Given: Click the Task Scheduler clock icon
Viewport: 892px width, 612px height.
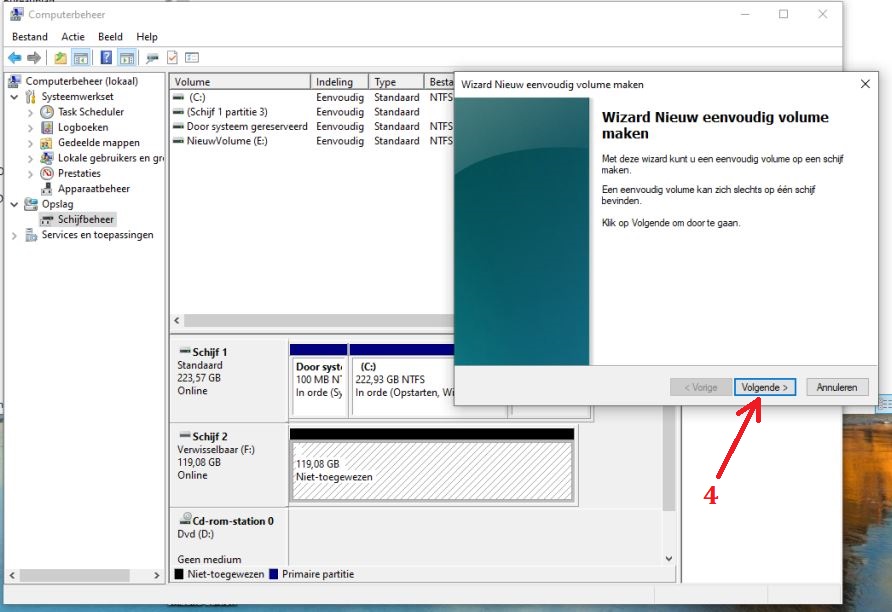Looking at the screenshot, I should click(x=47, y=112).
